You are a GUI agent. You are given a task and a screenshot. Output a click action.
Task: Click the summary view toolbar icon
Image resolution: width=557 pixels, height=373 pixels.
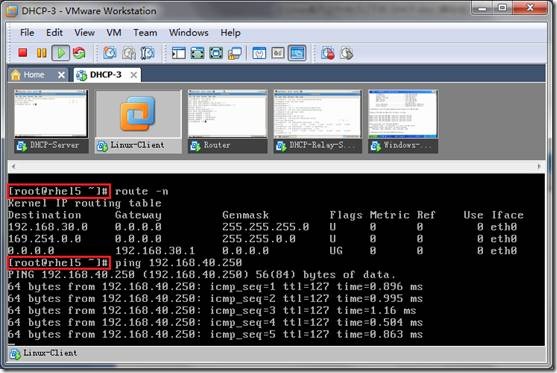[259, 53]
